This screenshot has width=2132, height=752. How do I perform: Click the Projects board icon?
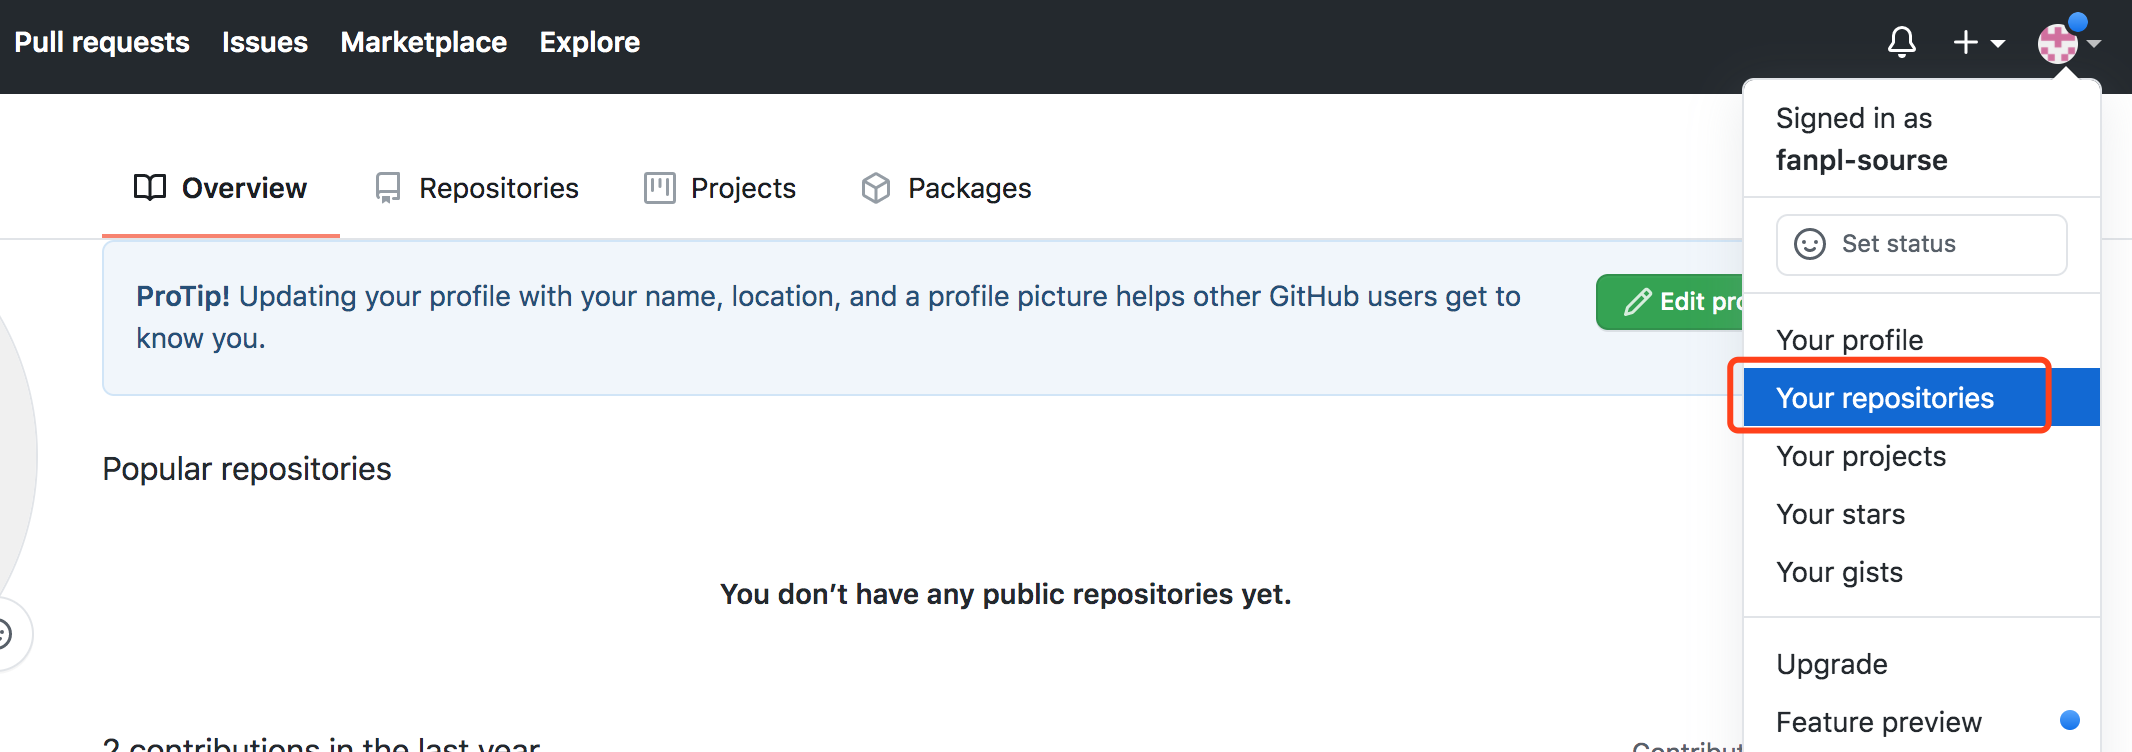click(660, 188)
